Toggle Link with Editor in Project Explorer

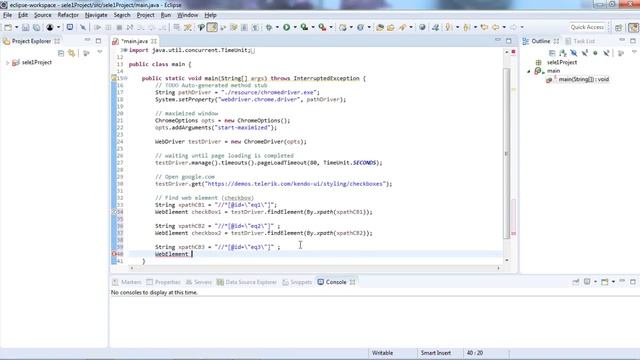pos(72,53)
